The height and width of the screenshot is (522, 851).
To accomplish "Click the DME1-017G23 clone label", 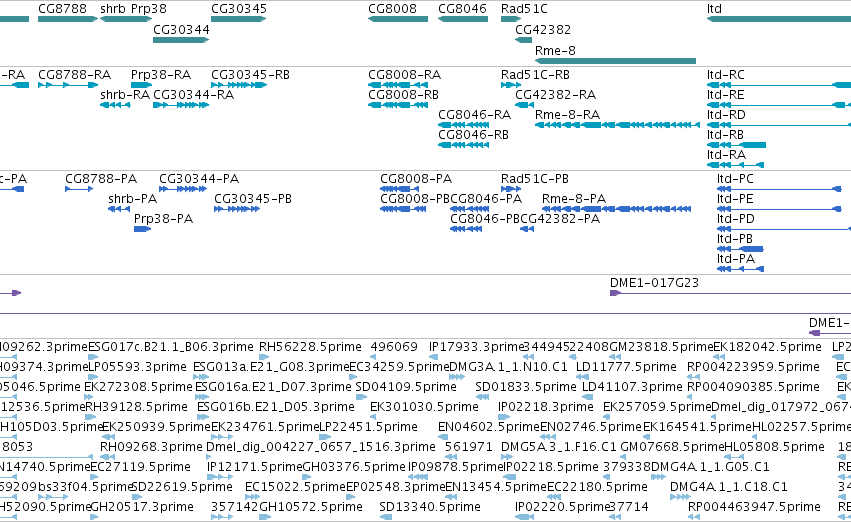I will tap(654, 283).
